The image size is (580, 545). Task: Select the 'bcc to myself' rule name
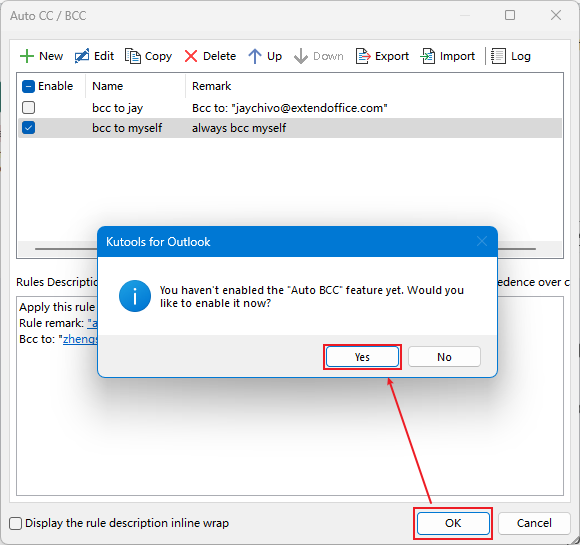[127, 128]
